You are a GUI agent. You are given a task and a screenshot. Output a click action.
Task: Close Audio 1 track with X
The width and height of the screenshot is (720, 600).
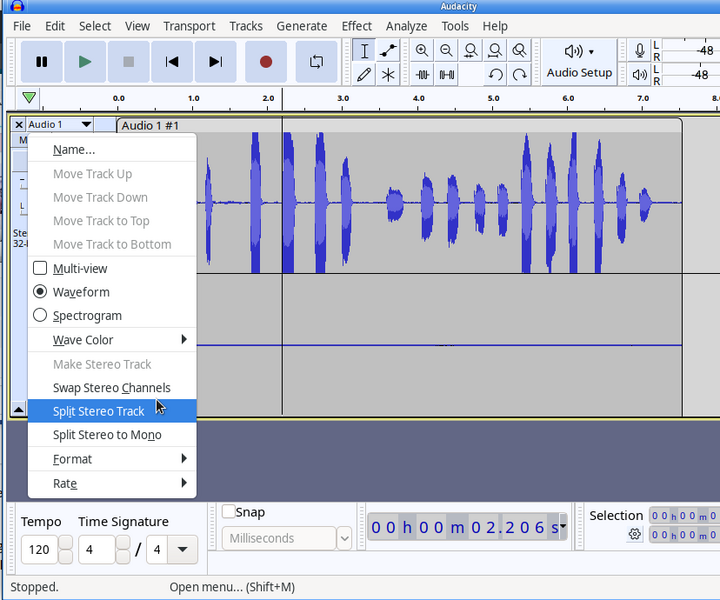pyautogui.click(x=18, y=124)
